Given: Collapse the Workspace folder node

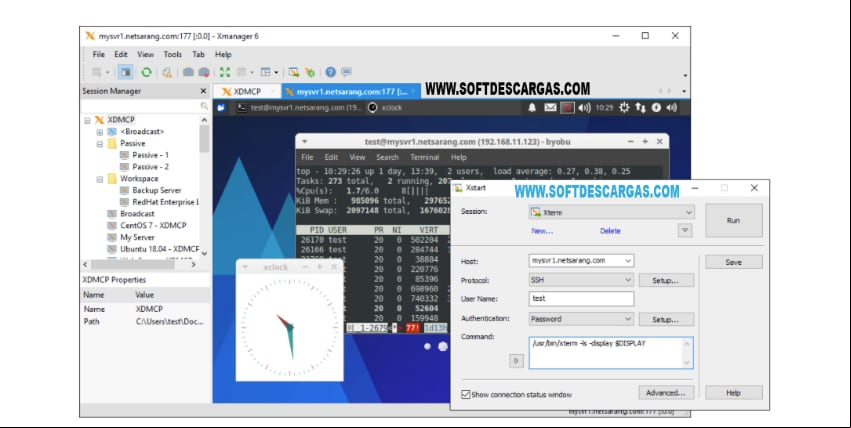Looking at the screenshot, I should (x=99, y=179).
